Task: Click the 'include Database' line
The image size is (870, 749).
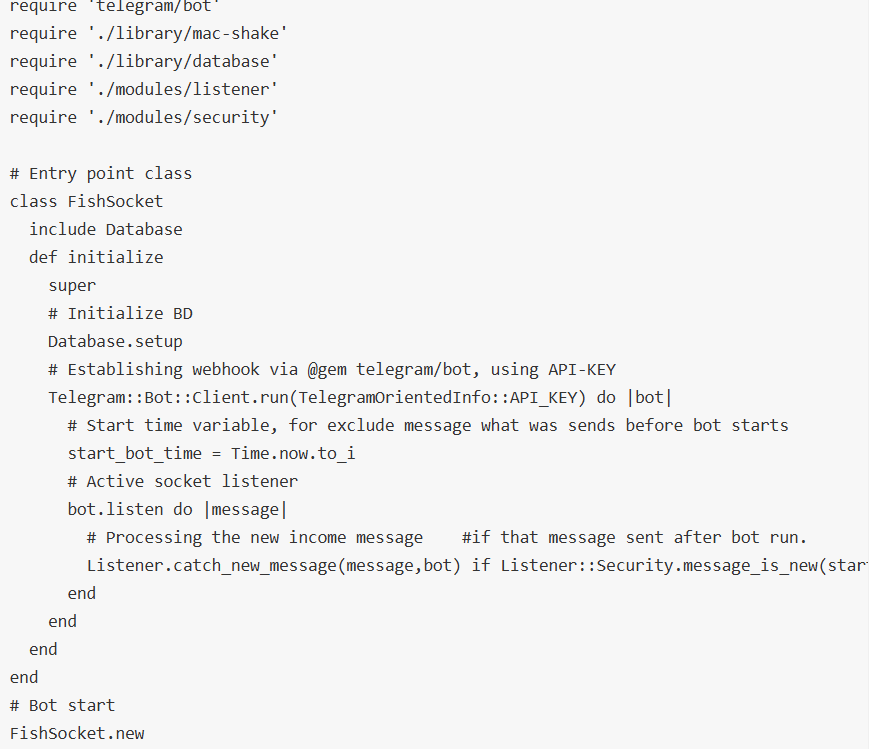Action: coord(106,229)
